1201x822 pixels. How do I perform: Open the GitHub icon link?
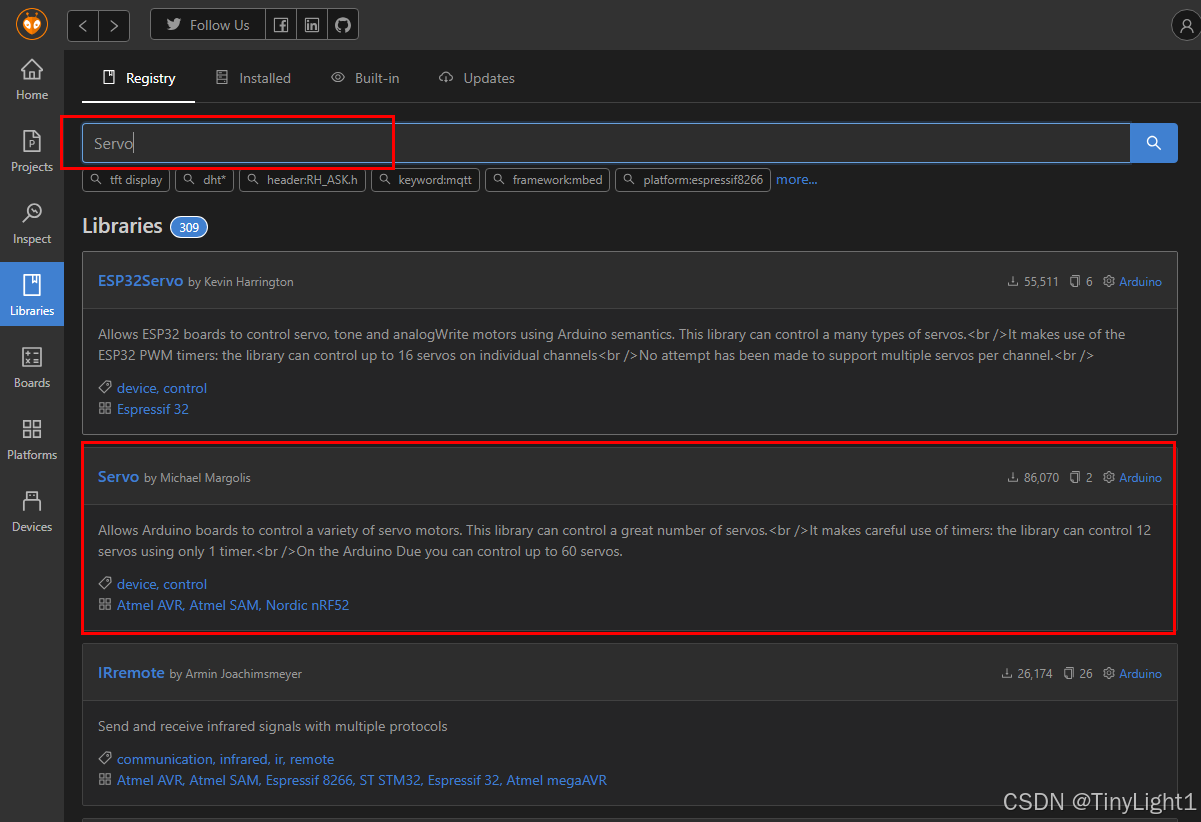click(x=343, y=25)
